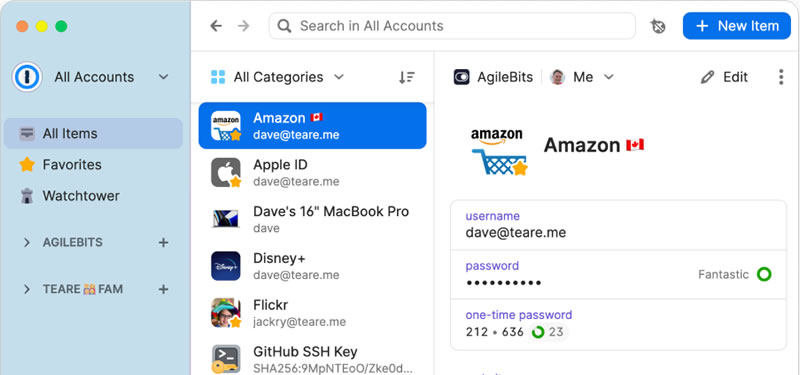Click the plus icon next to TEARE FAM
Image resolution: width=800 pixels, height=375 pixels.
pyautogui.click(x=163, y=289)
